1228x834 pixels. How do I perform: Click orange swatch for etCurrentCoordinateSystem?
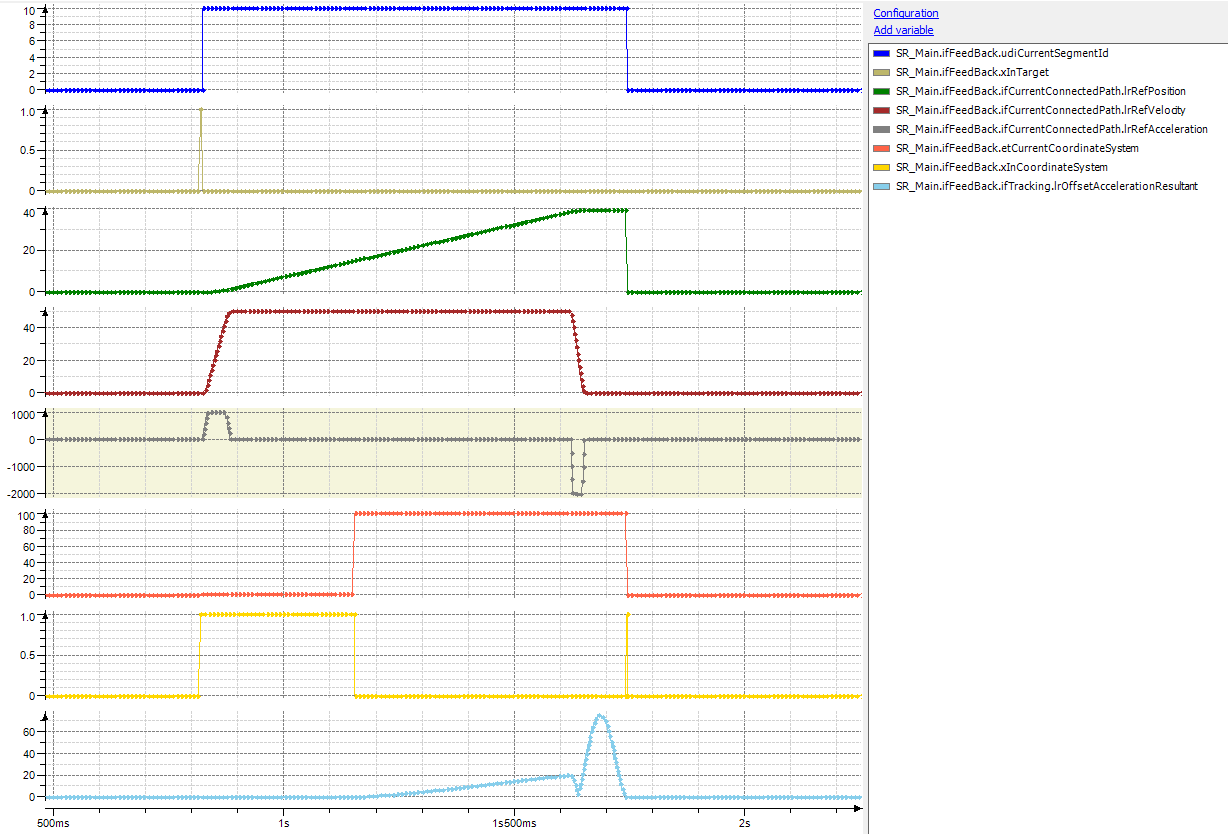(881, 148)
